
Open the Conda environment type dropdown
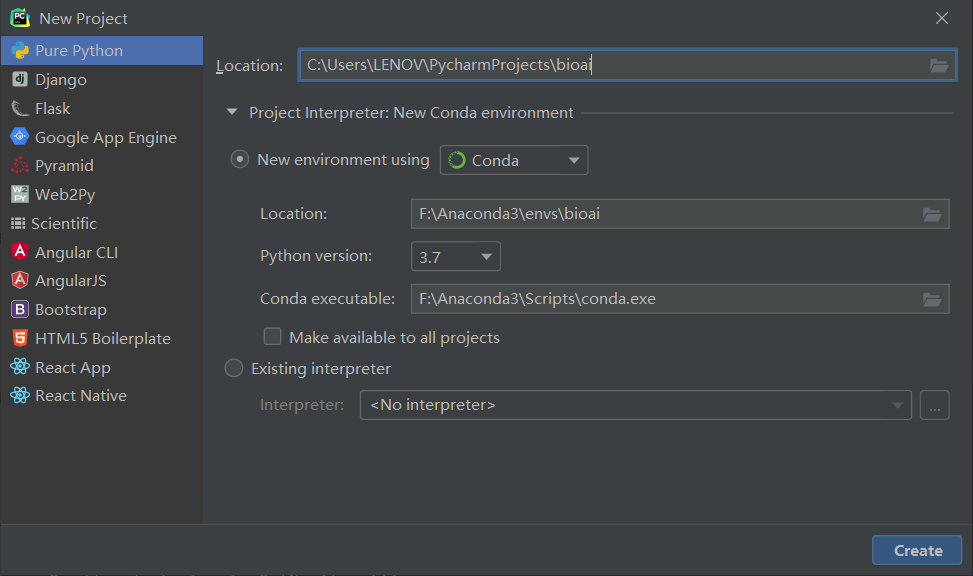coord(514,160)
